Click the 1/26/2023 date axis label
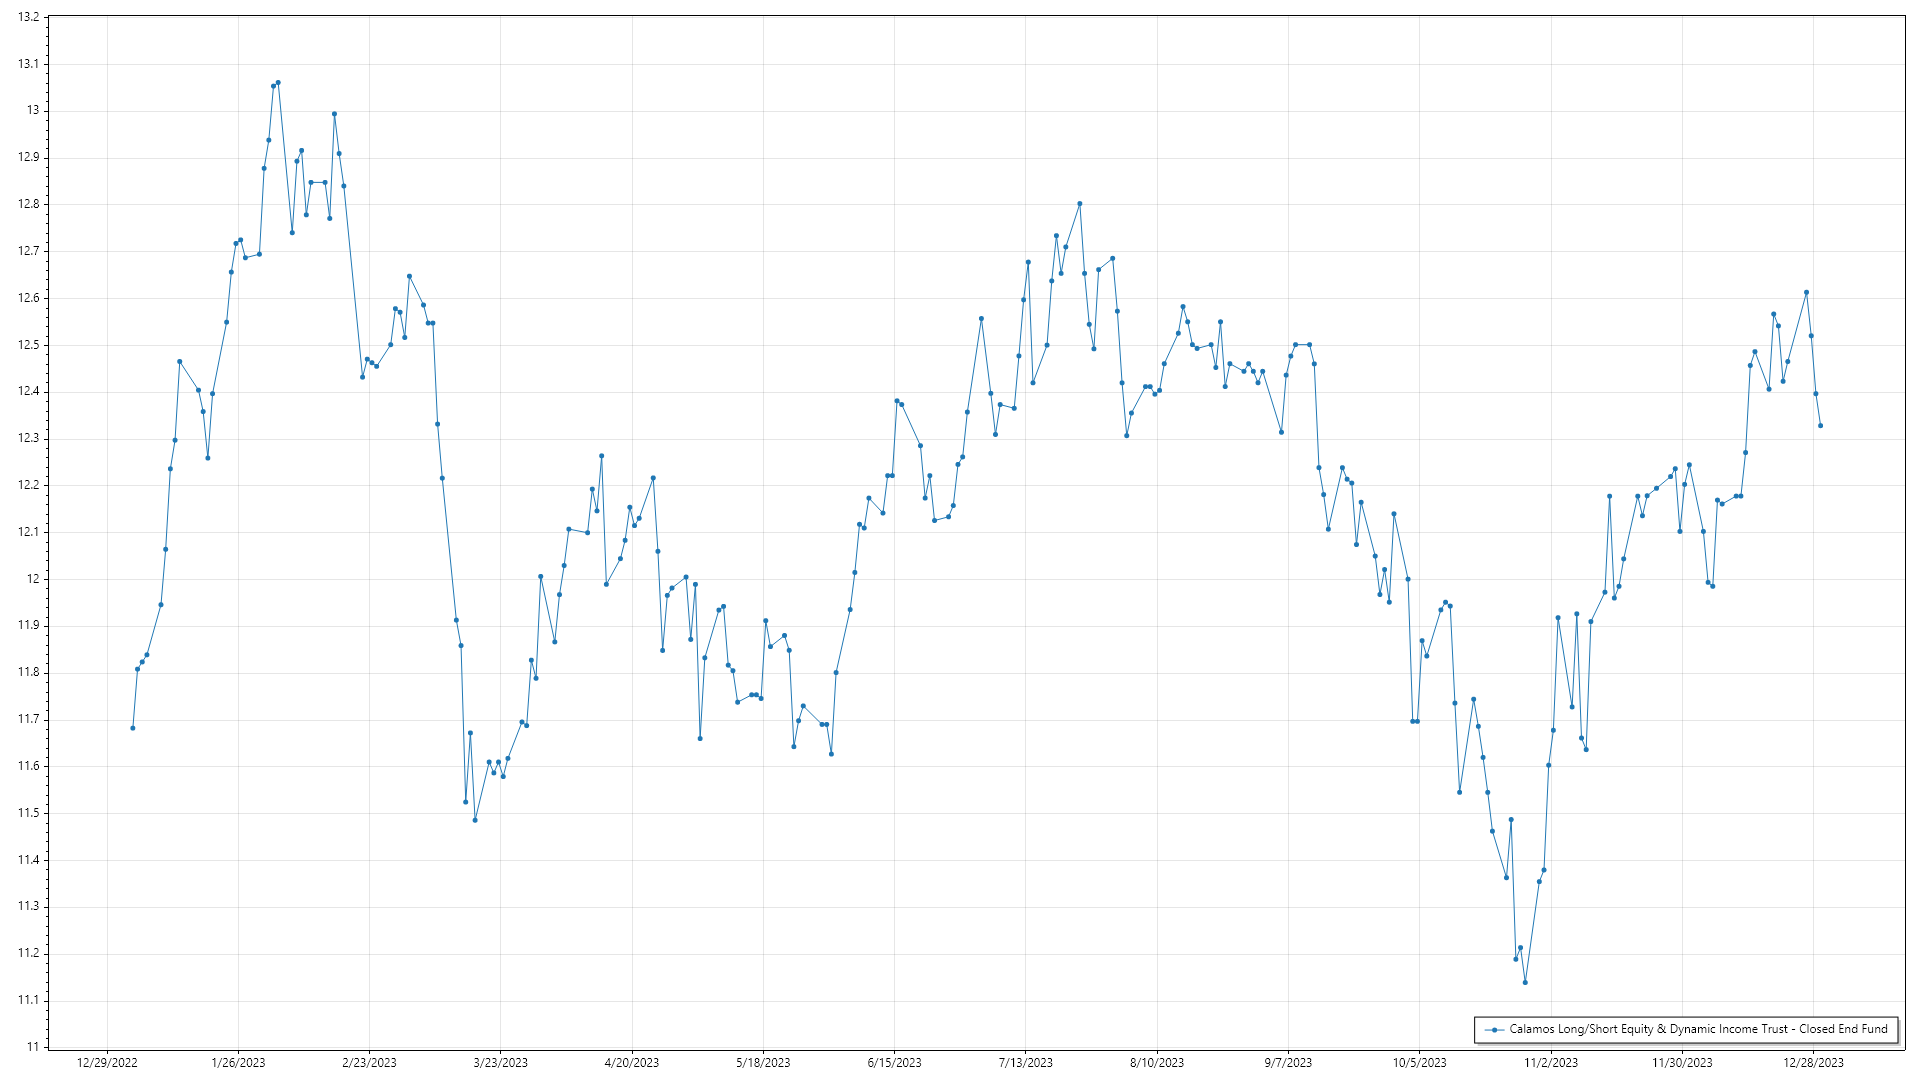The height and width of the screenshot is (1080, 1920). pos(238,1063)
